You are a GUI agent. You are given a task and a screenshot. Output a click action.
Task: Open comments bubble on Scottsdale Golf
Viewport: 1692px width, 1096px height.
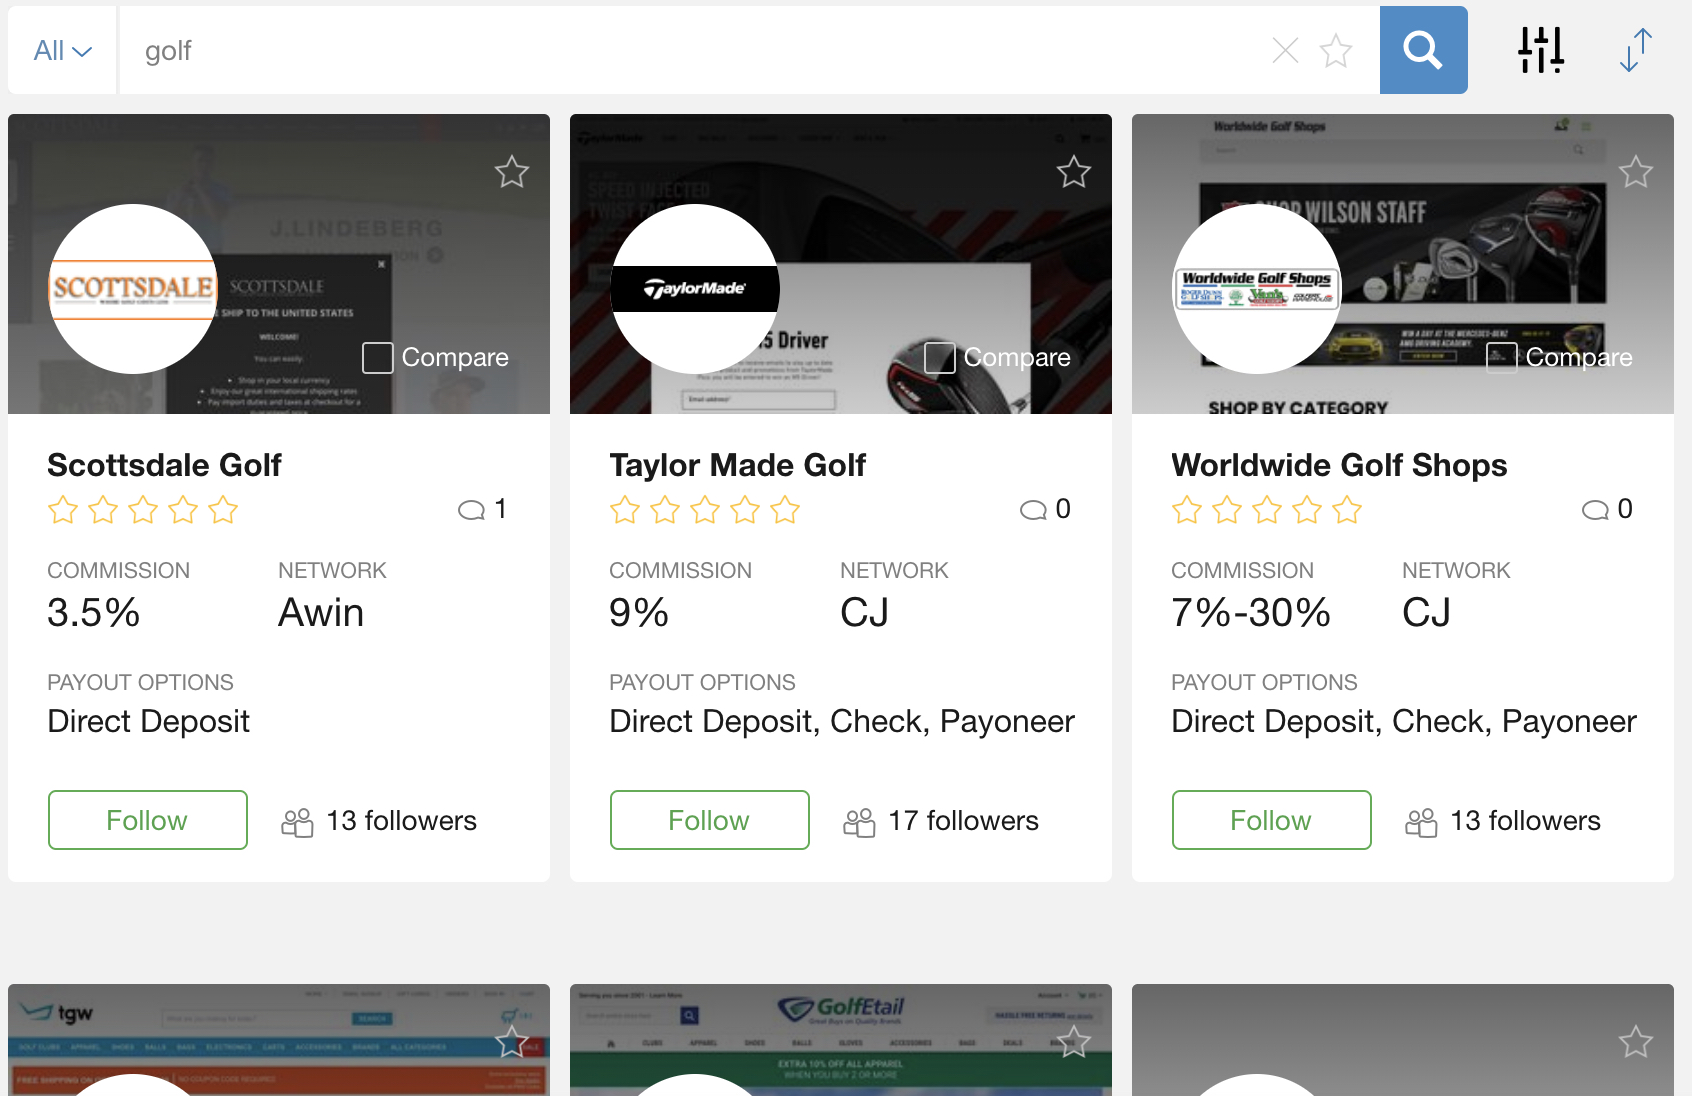[471, 510]
